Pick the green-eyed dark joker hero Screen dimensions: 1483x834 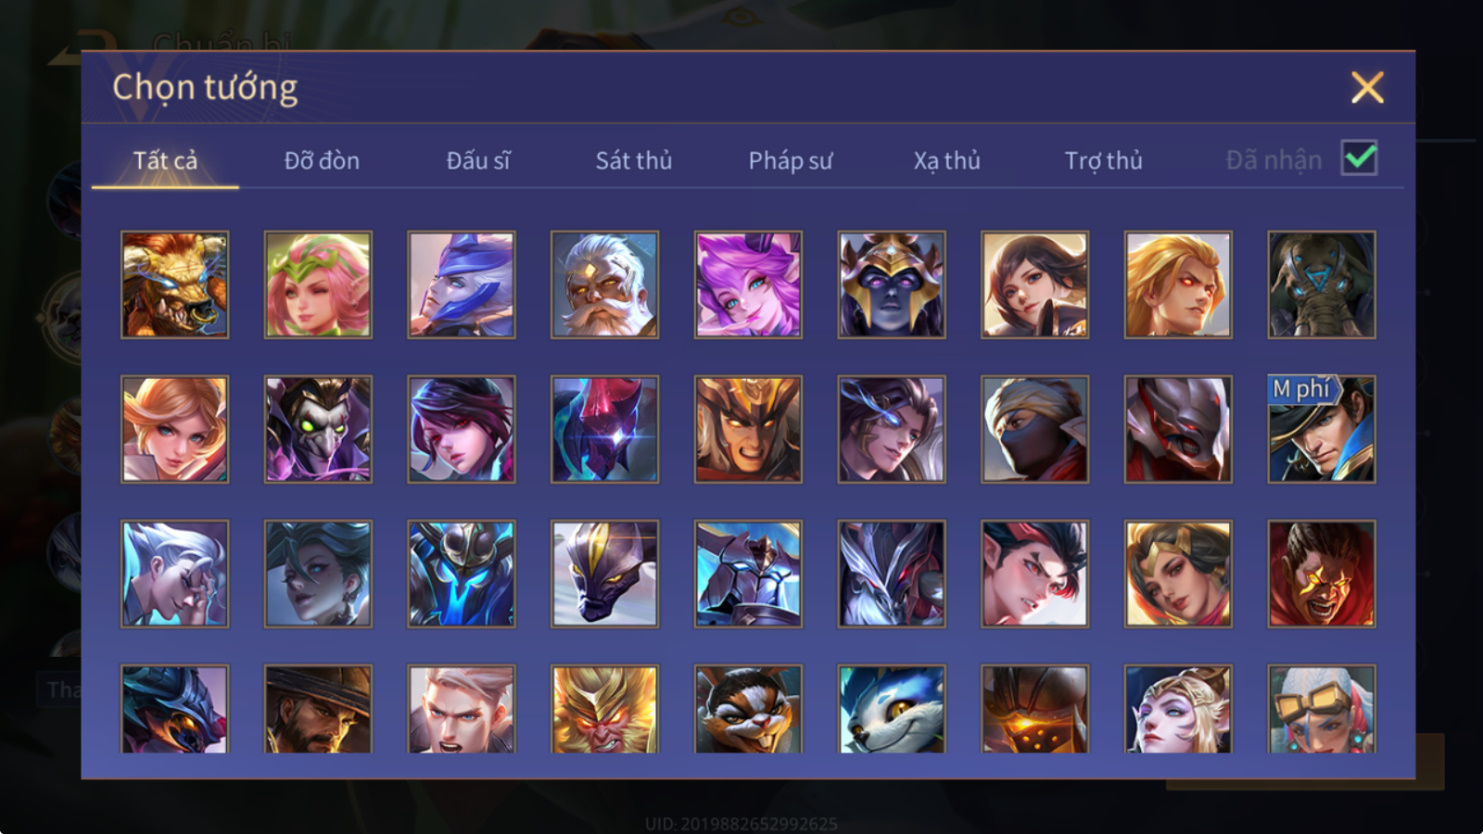(x=318, y=430)
